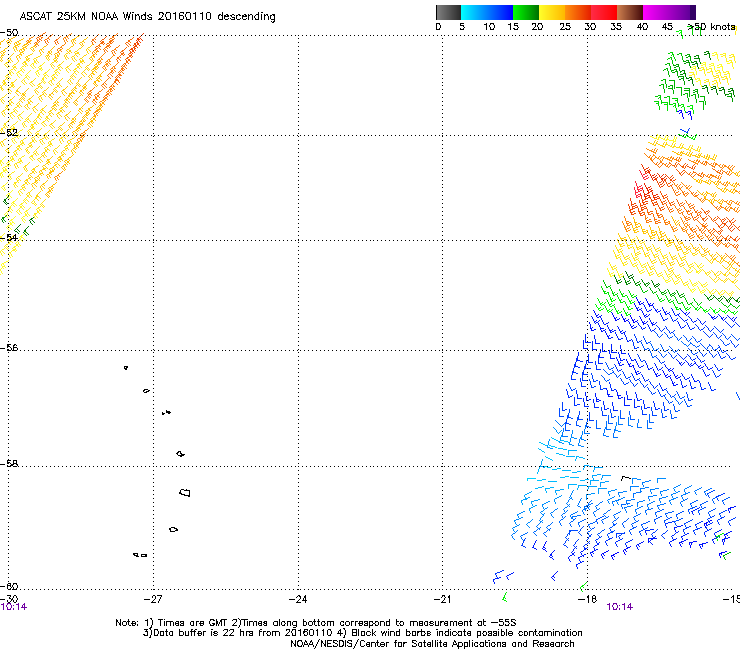Select the orange 25-30 knots legend segment

pyautogui.click(x=578, y=12)
